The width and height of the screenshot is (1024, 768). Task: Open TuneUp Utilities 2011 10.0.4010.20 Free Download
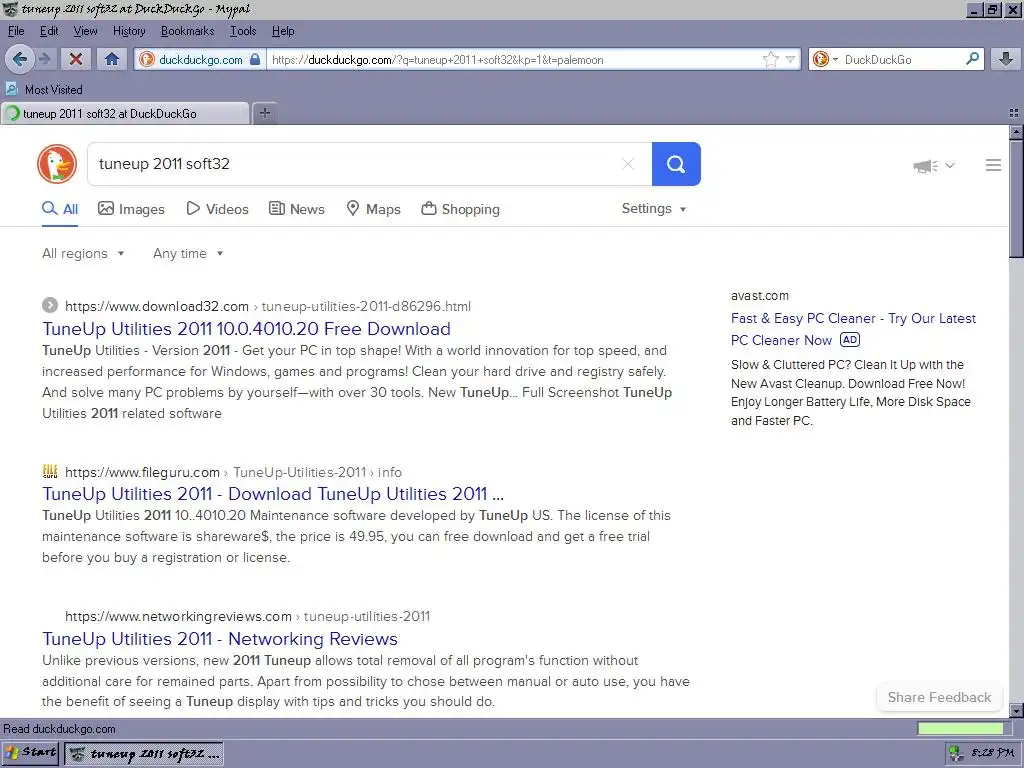click(246, 328)
